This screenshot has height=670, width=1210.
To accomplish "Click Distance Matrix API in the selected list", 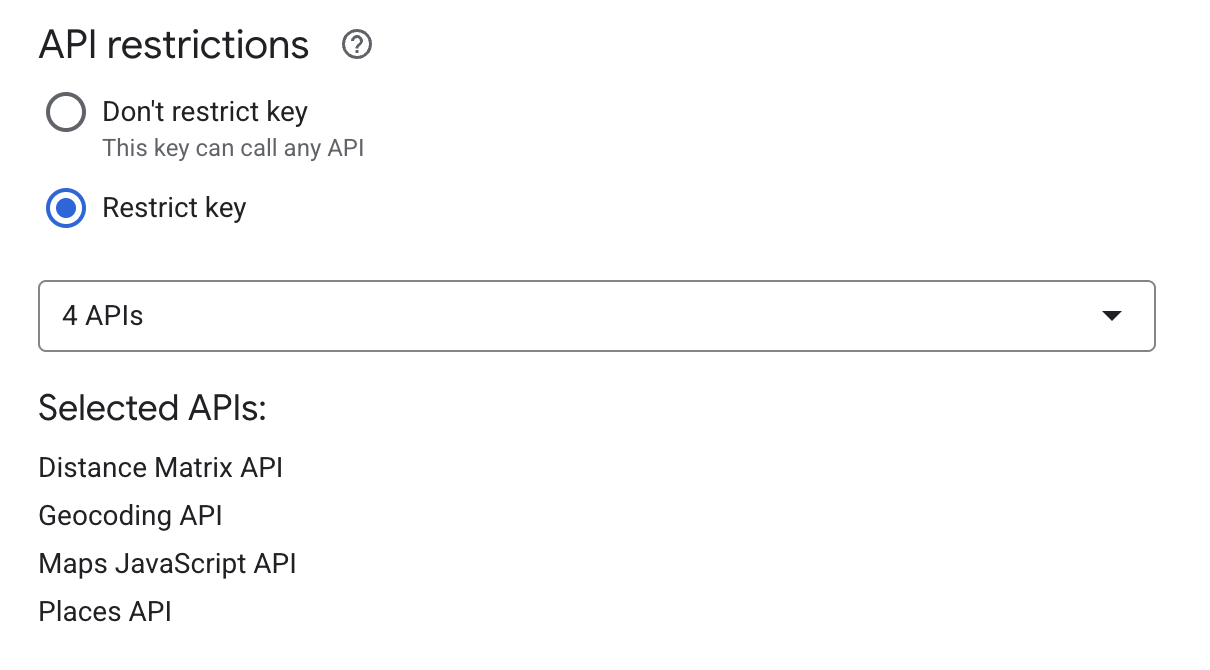I will [x=161, y=467].
